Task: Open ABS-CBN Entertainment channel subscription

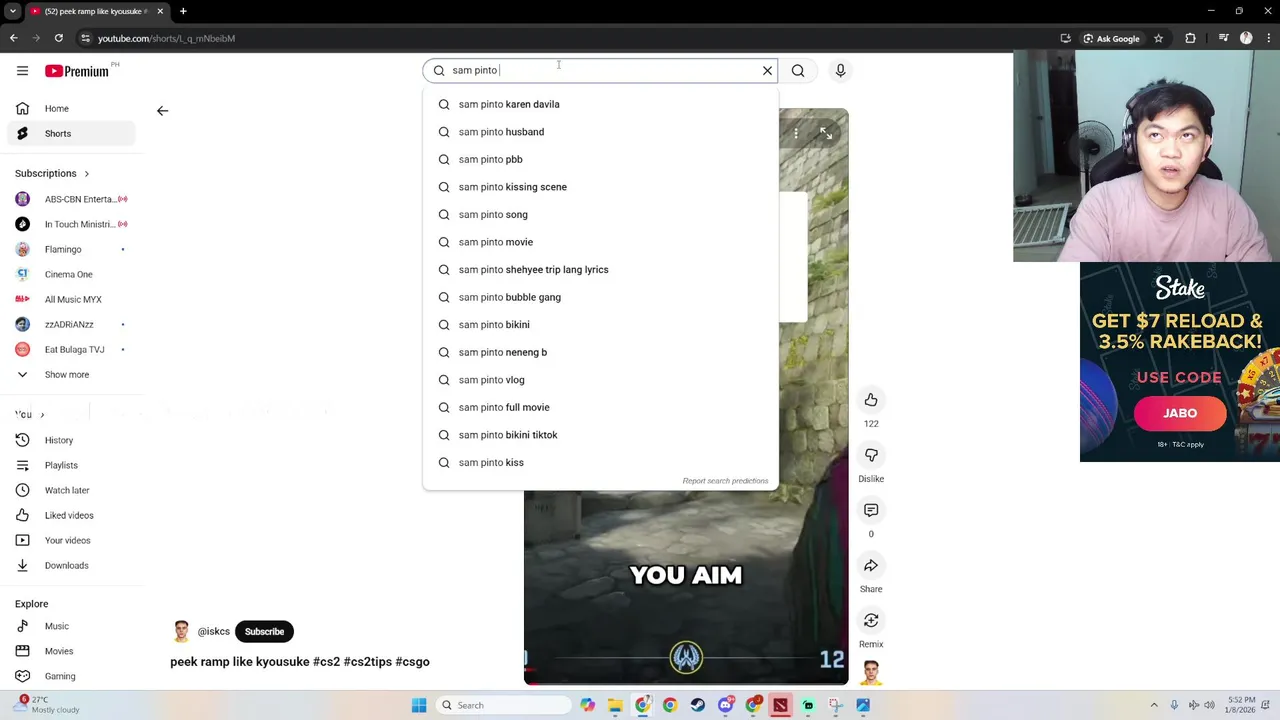Action: [x=71, y=199]
